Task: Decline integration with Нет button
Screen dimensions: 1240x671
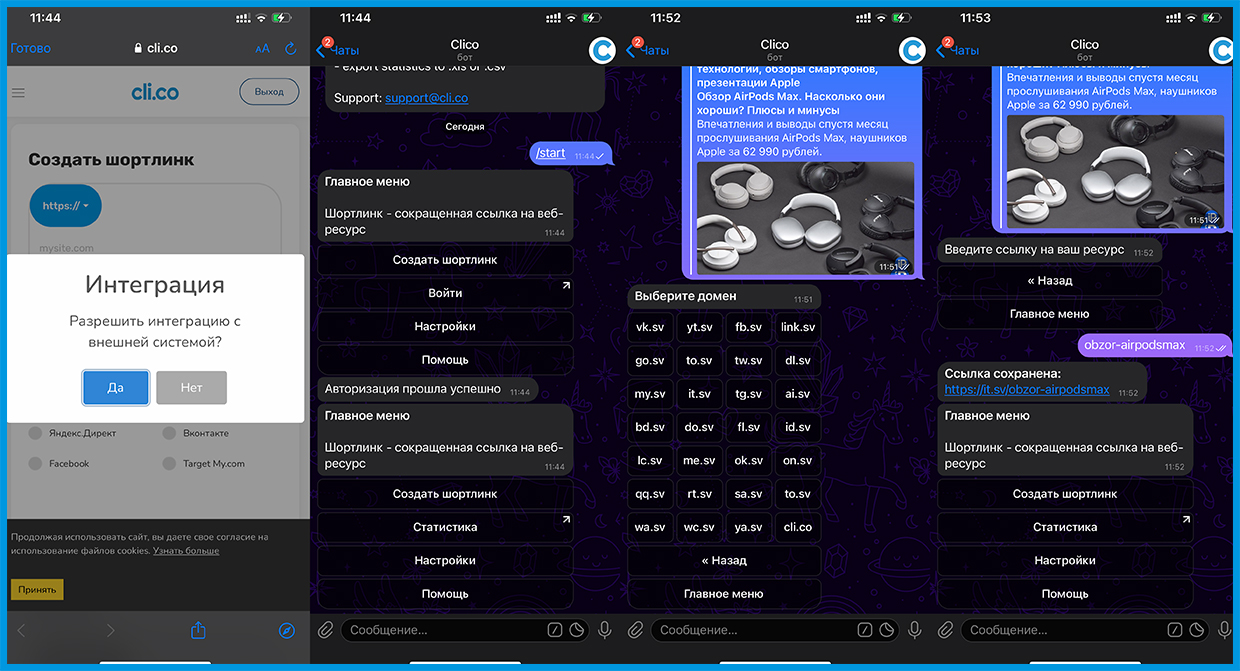Action: [x=191, y=388]
